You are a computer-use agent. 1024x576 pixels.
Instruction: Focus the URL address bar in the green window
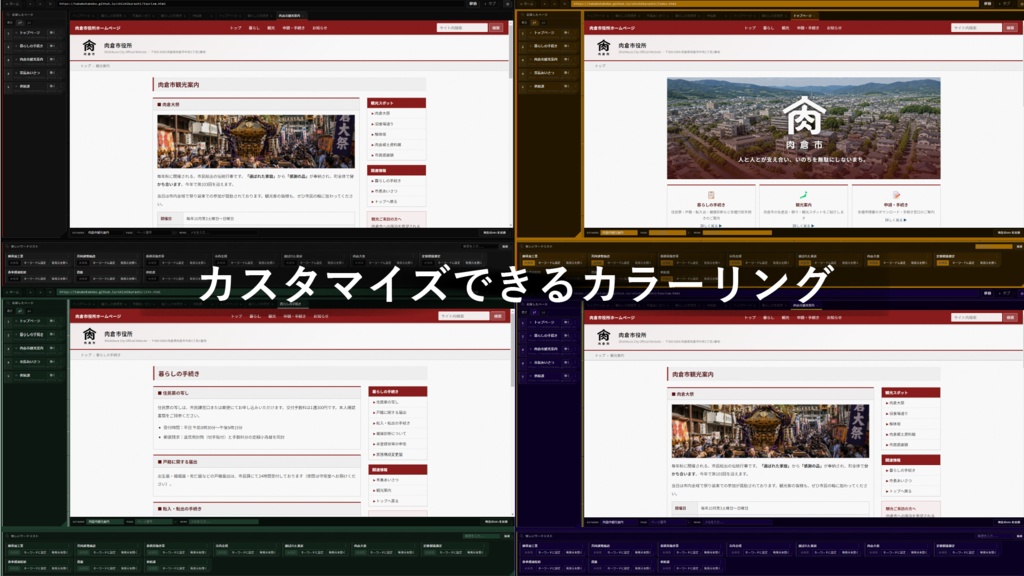tap(261, 292)
